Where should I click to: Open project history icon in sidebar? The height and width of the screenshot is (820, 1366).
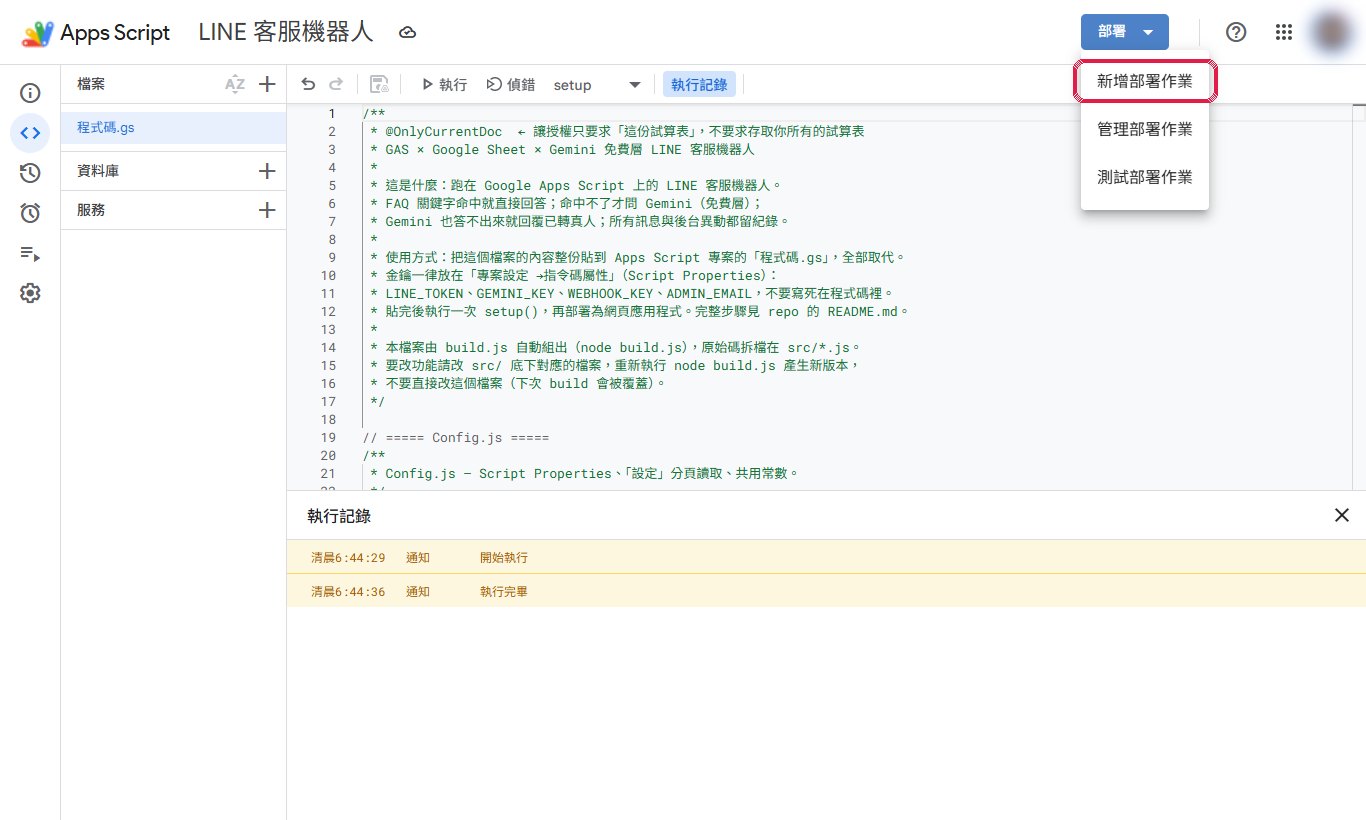point(30,173)
